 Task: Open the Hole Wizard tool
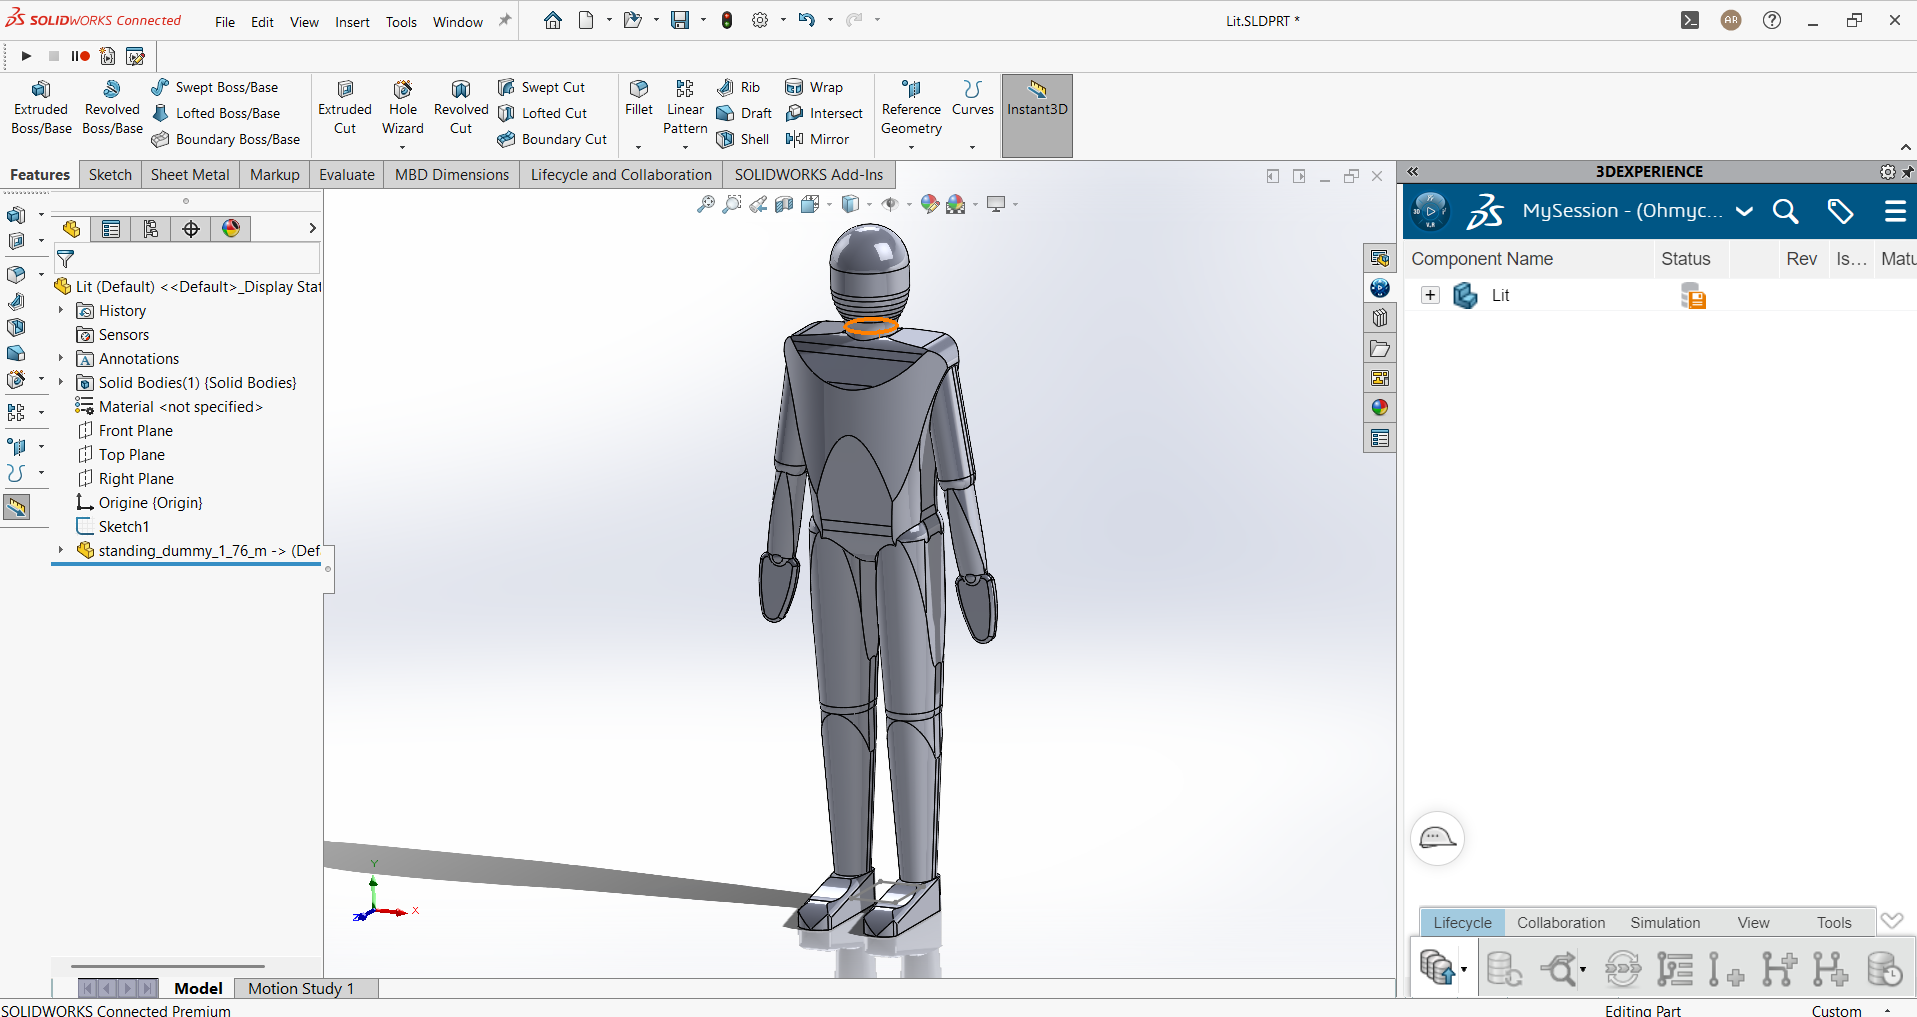402,107
